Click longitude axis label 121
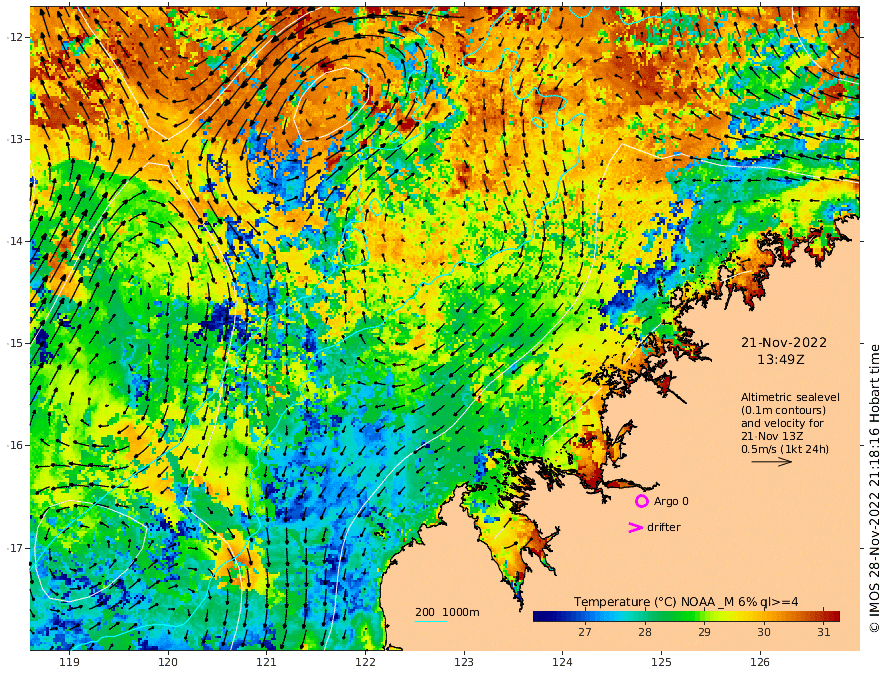880x680 pixels. click(x=267, y=662)
